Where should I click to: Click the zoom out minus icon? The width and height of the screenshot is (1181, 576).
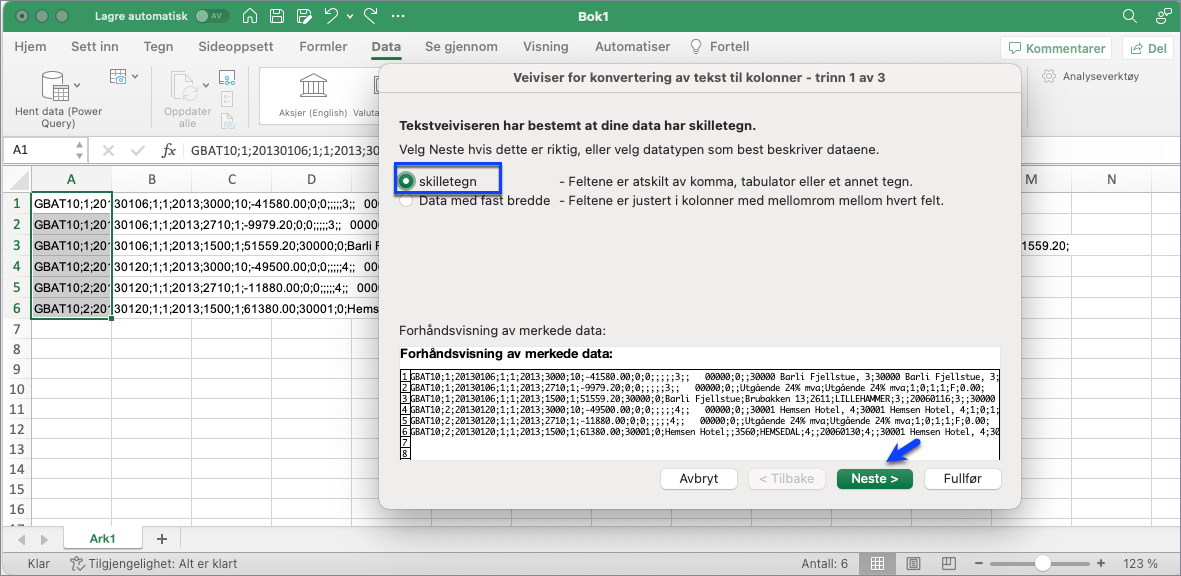(x=978, y=563)
